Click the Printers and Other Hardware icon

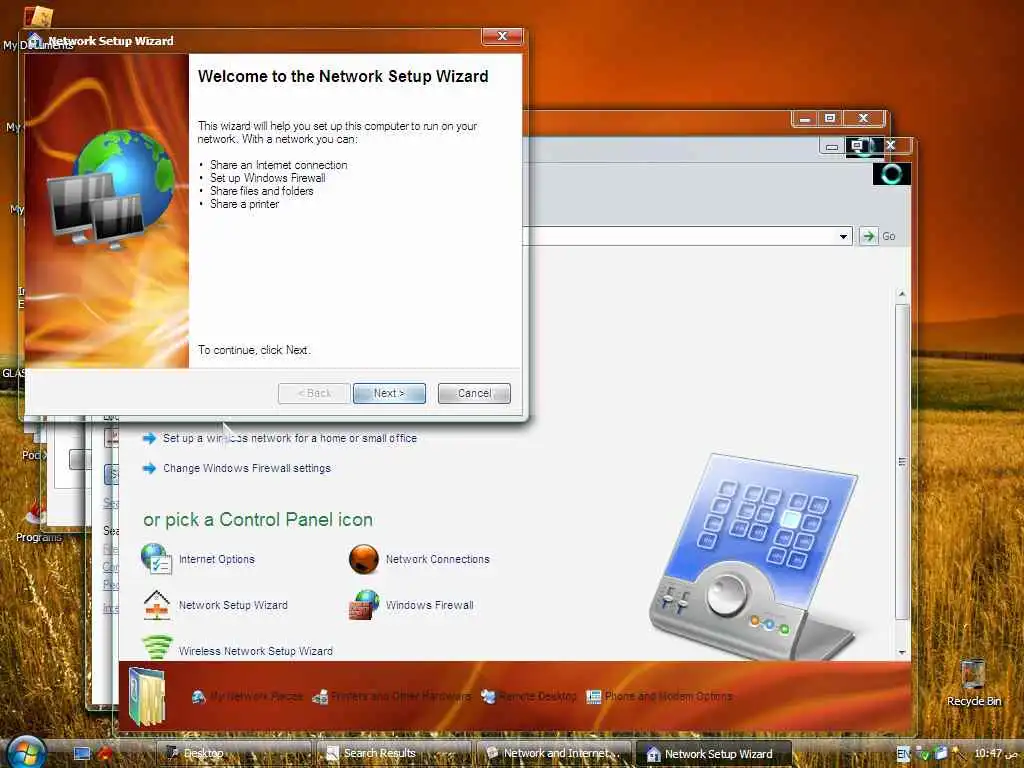320,697
